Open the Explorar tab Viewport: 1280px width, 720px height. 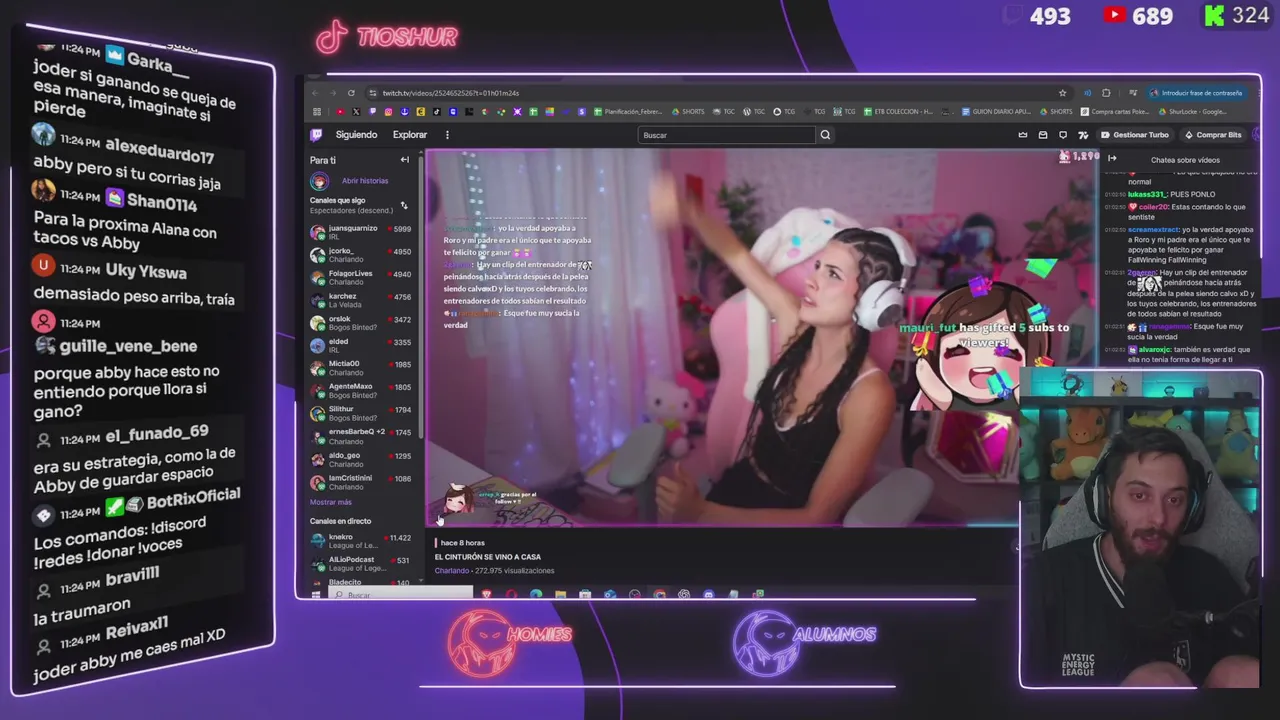pos(409,135)
